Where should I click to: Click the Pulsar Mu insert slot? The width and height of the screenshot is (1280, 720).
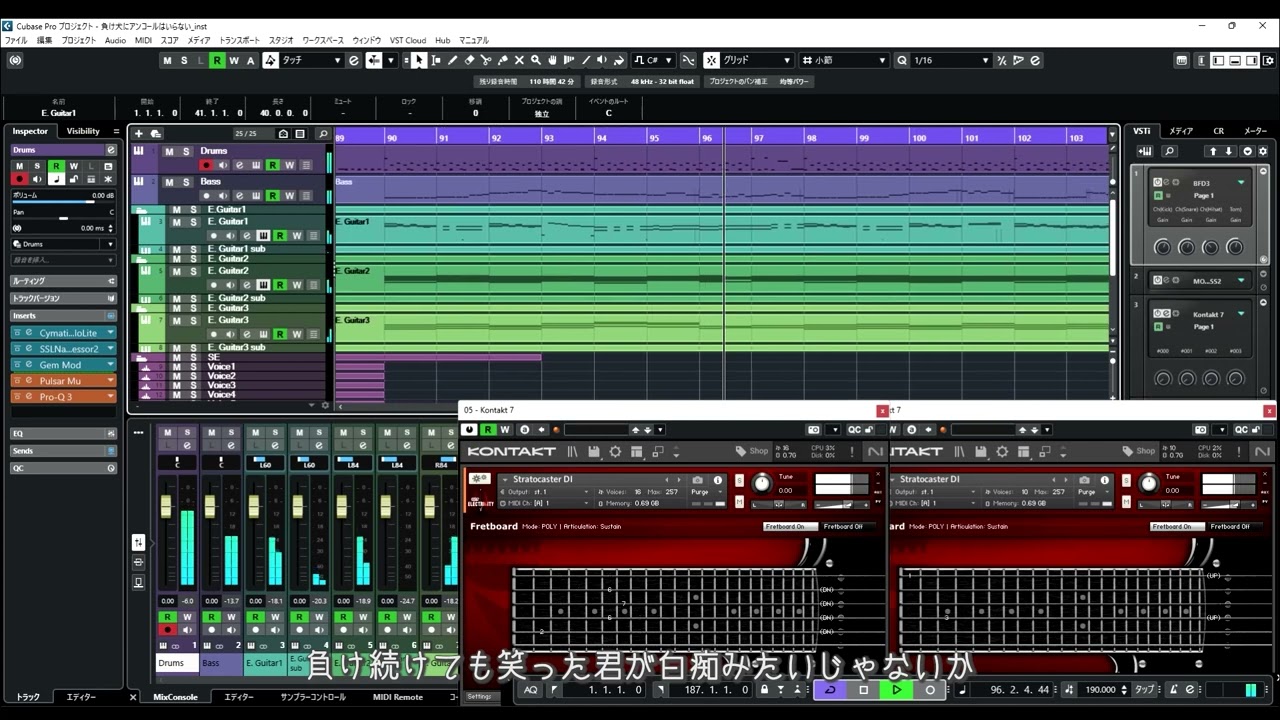(x=64, y=381)
